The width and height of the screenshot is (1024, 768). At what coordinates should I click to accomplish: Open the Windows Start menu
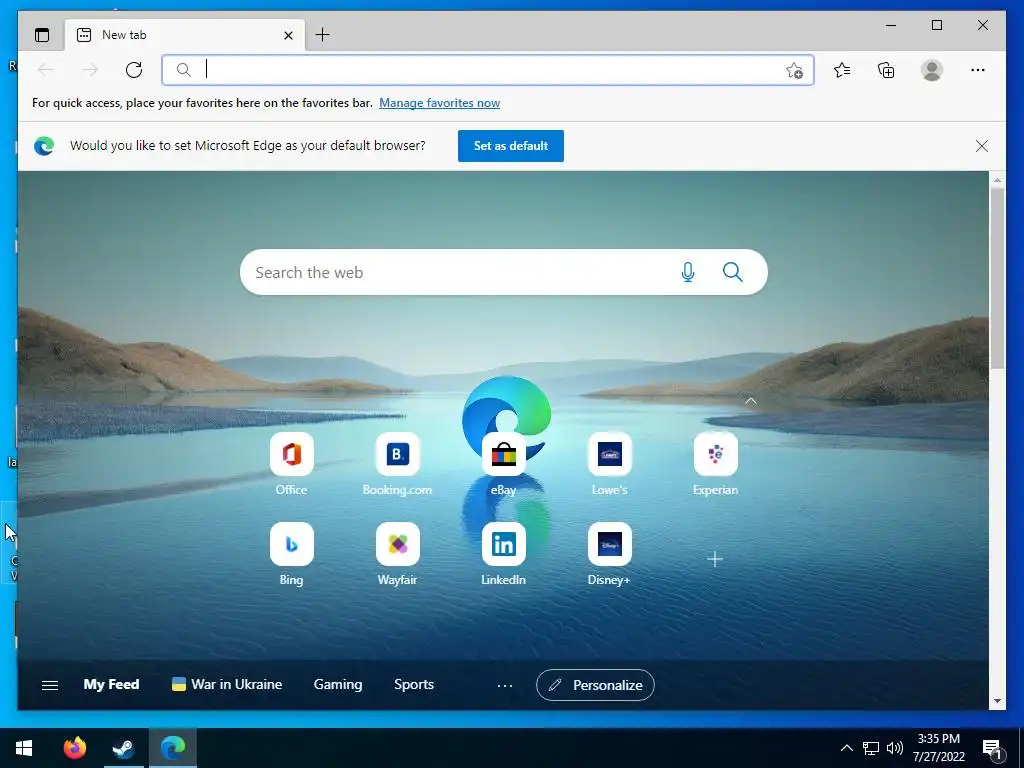pyautogui.click(x=24, y=748)
